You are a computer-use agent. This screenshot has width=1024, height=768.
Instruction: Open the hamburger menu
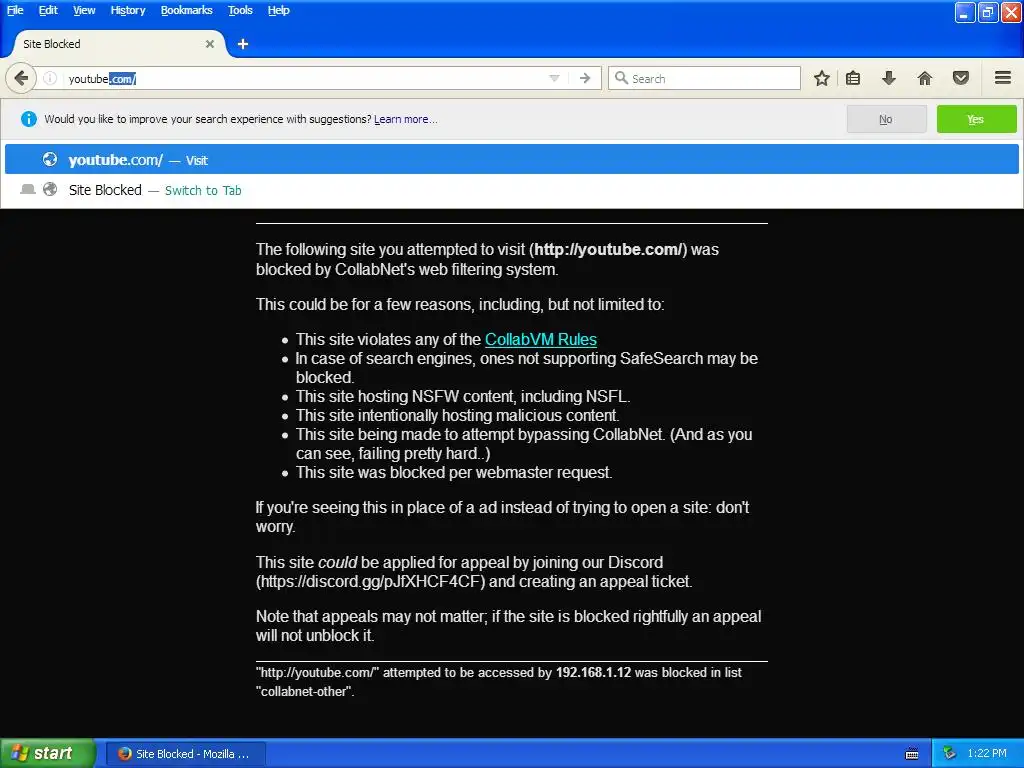1003,78
